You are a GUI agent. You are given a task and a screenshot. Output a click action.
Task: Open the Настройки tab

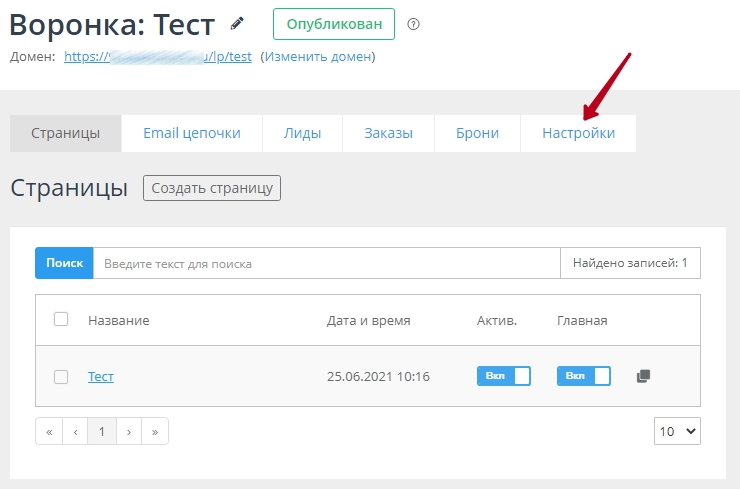coord(578,134)
